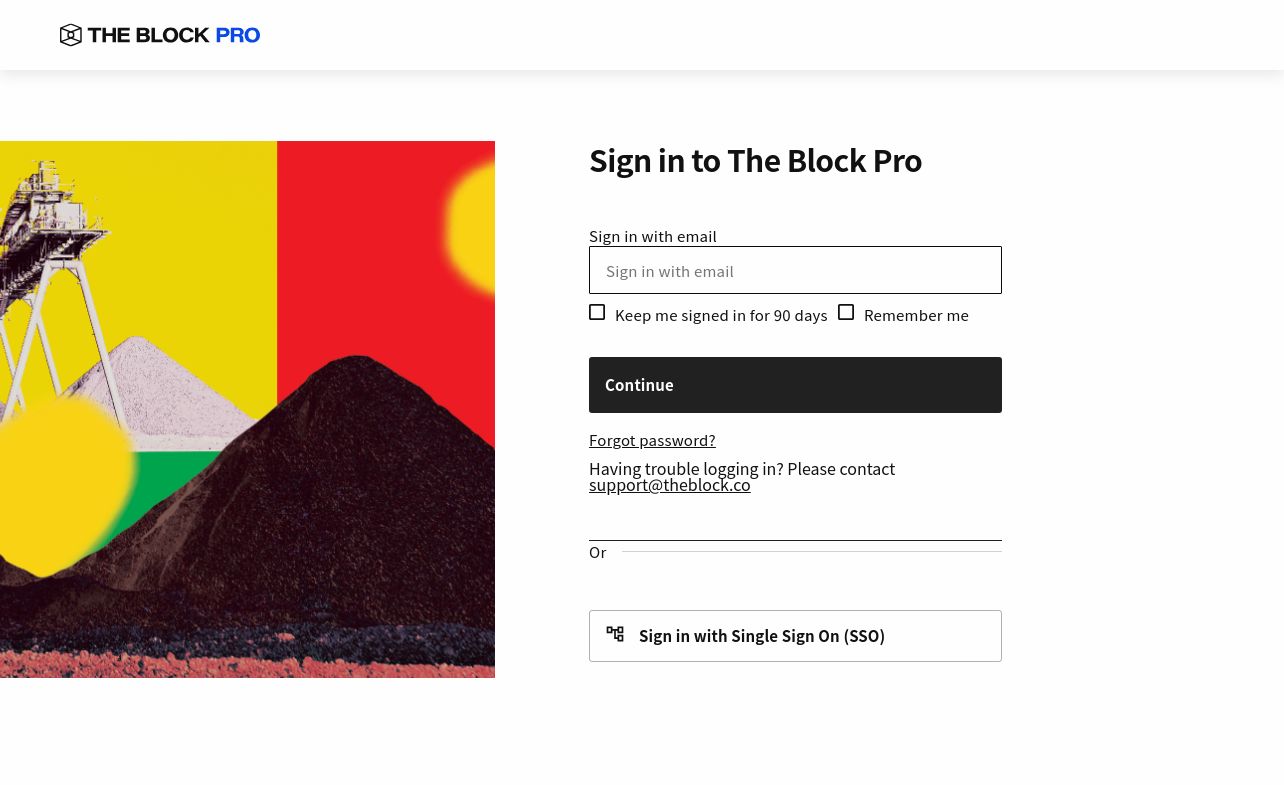The height and width of the screenshot is (785, 1284).
Task: Click the mining artwork illustration
Action: pyautogui.click(x=247, y=409)
